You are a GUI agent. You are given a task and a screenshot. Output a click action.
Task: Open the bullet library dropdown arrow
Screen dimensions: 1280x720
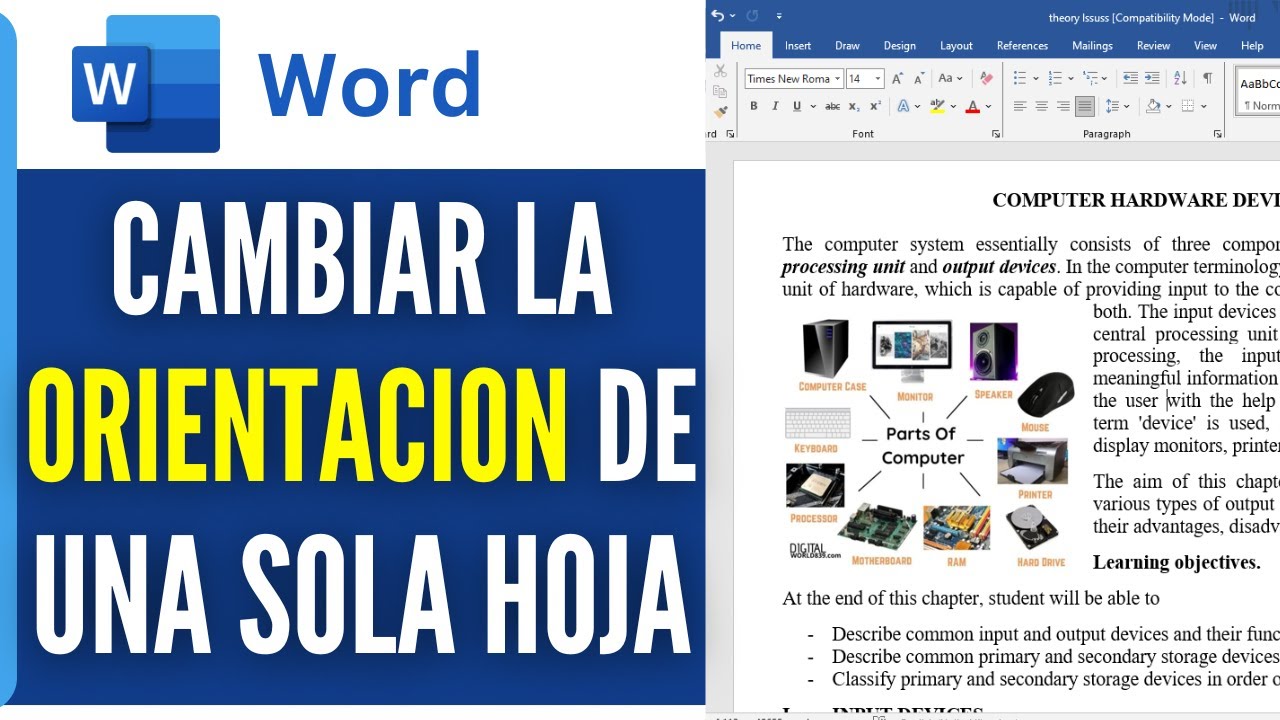[1035, 78]
